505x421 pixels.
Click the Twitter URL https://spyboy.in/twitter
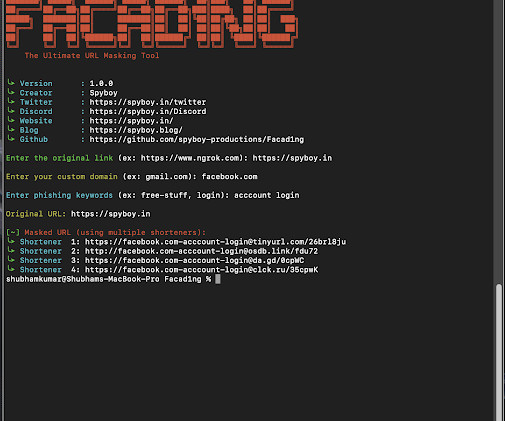coord(148,102)
